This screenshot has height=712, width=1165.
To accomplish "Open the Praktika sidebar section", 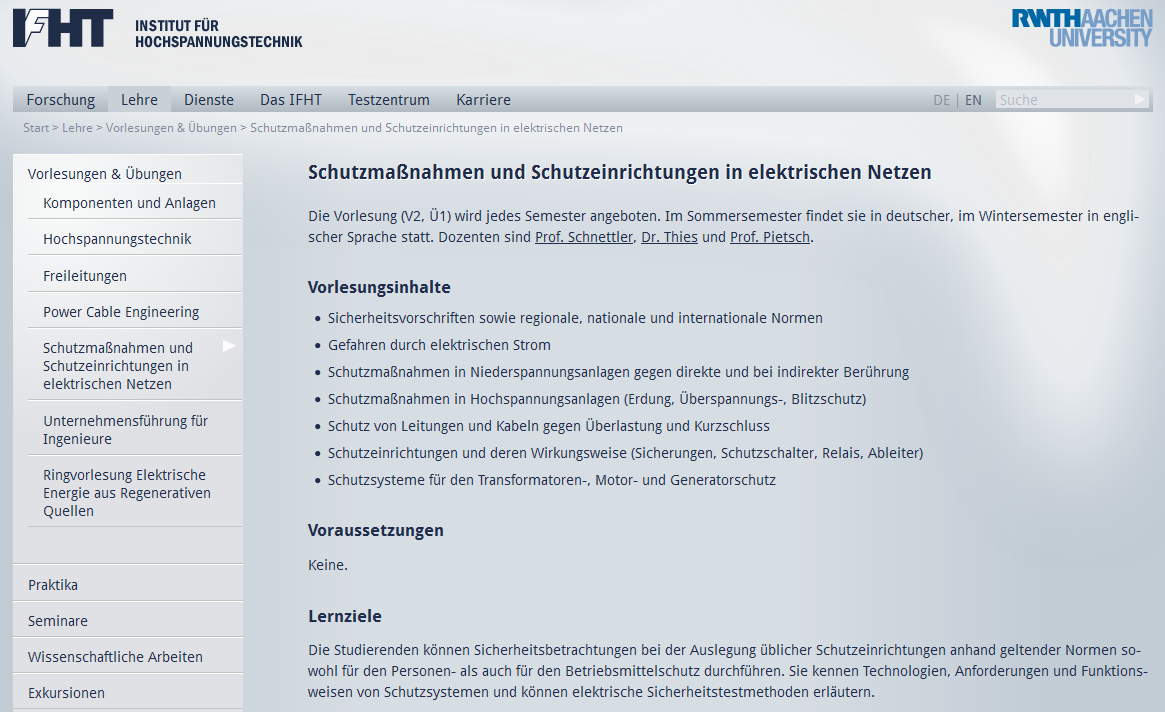I will (53, 585).
